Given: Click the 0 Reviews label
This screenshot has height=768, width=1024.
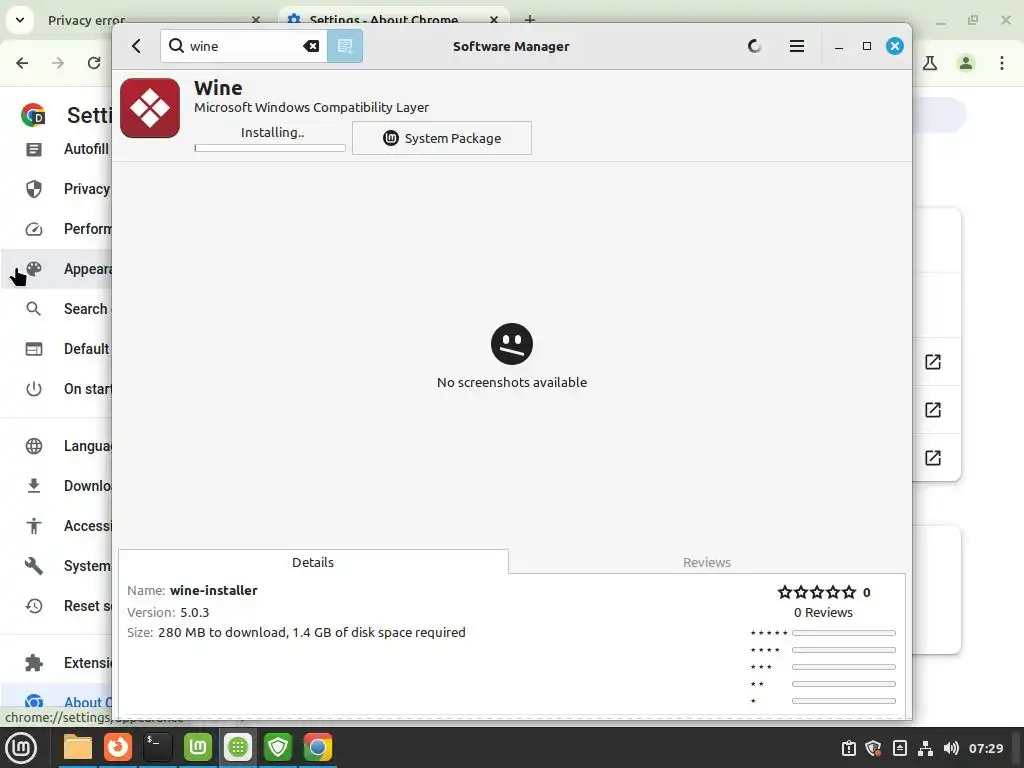Looking at the screenshot, I should pyautogui.click(x=823, y=613).
